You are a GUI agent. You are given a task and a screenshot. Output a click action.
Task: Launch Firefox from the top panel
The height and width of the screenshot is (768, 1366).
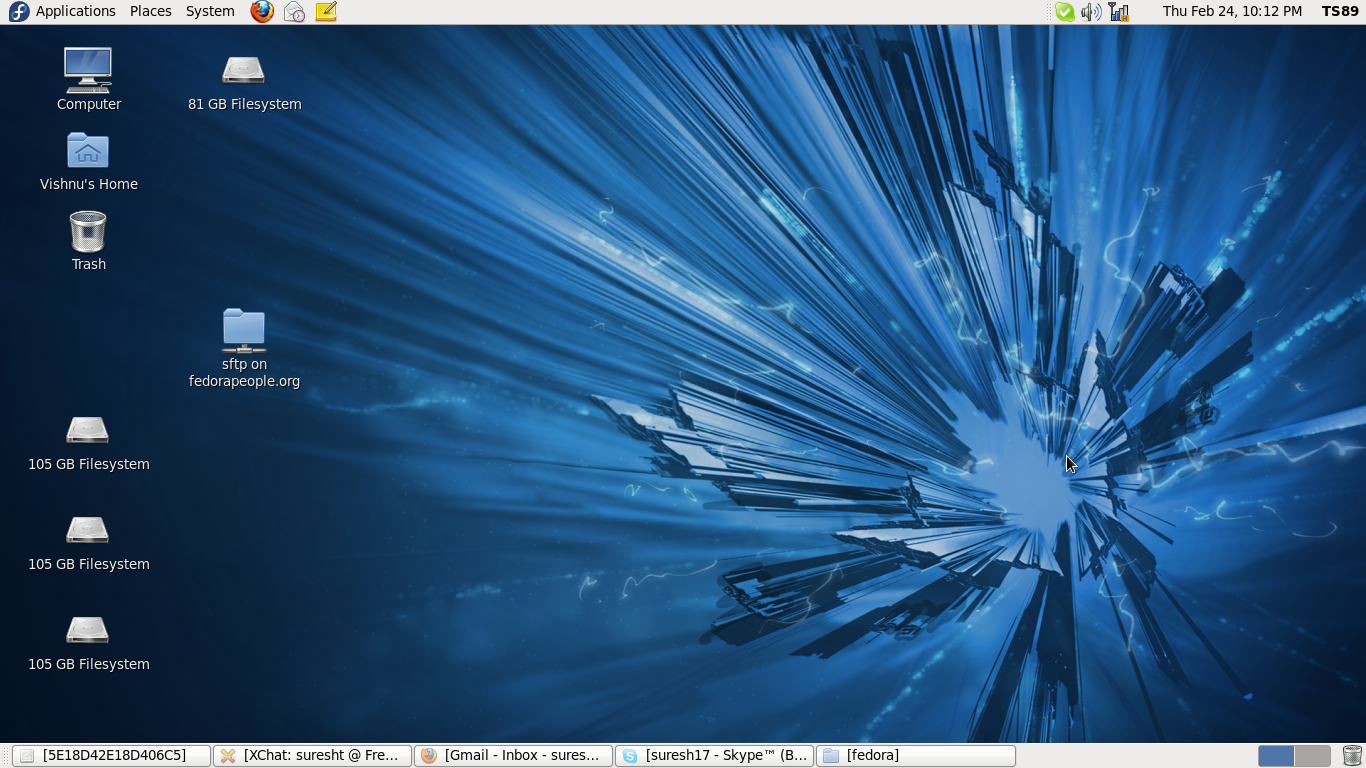[262, 11]
